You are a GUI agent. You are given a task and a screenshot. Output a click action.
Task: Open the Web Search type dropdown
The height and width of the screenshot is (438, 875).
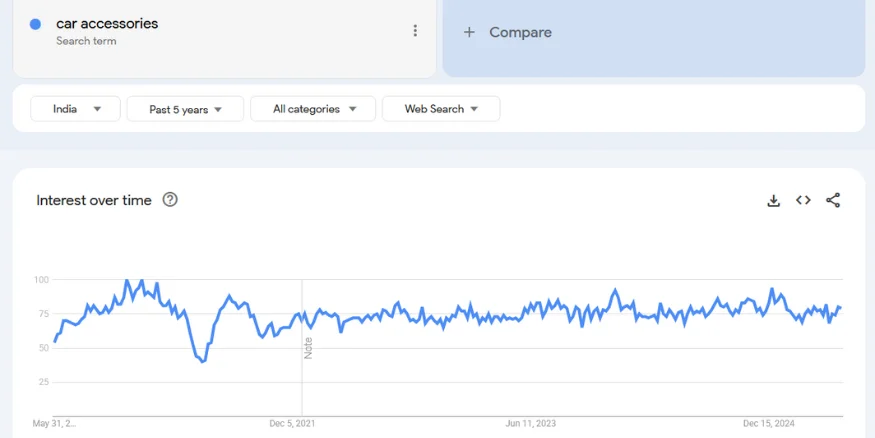click(441, 109)
